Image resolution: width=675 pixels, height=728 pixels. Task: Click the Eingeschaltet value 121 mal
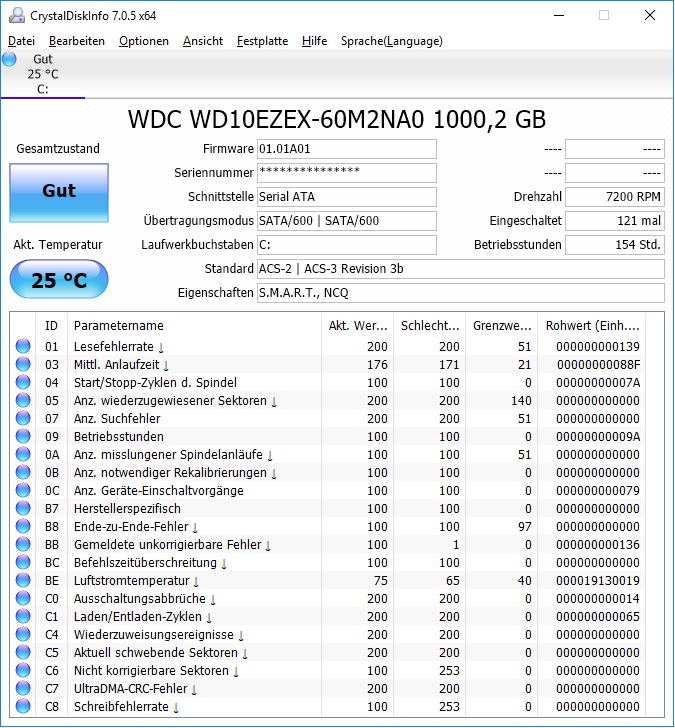point(615,221)
